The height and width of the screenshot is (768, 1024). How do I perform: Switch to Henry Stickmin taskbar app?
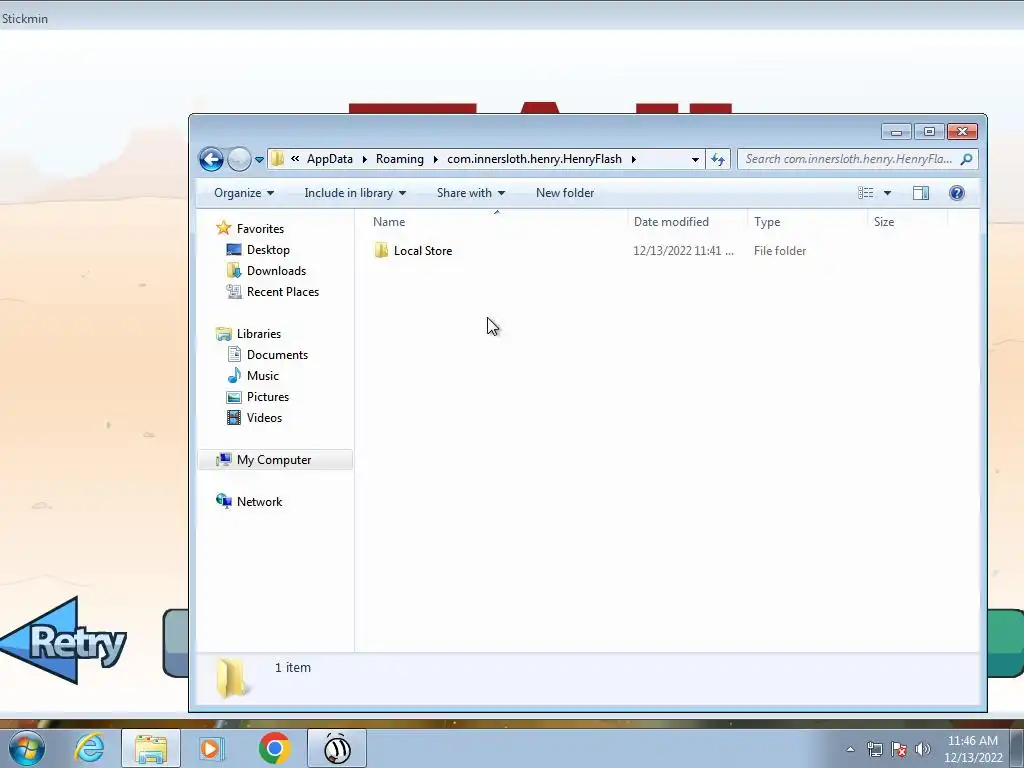[x=337, y=748]
